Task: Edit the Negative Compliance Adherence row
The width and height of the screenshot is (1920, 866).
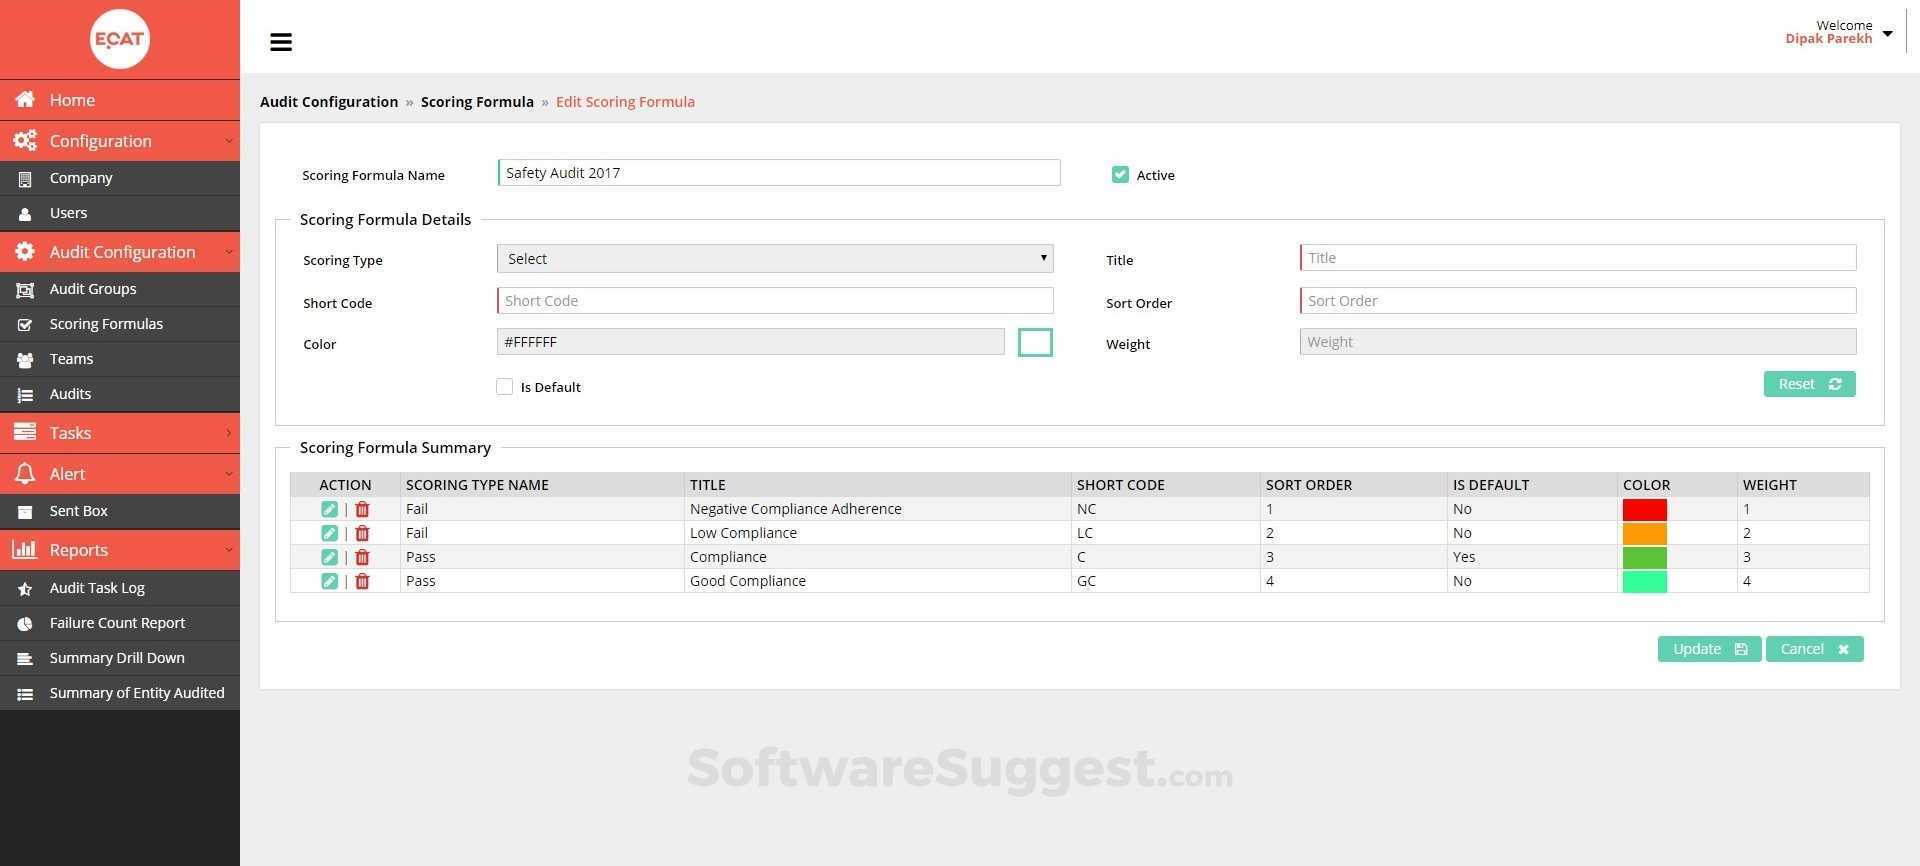Action: tap(329, 509)
